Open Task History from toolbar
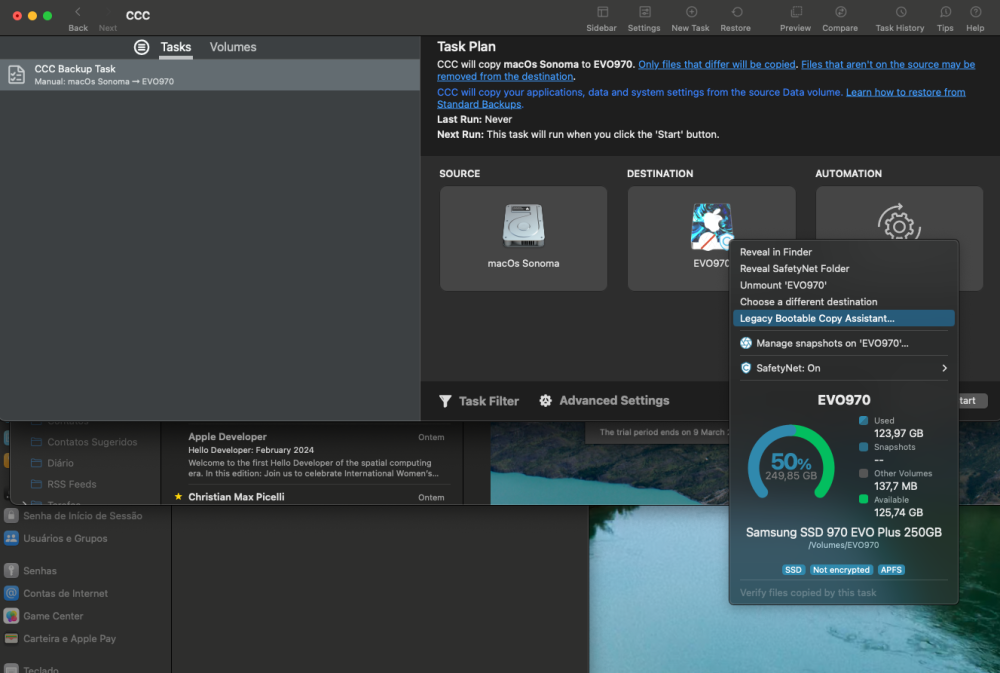The height and width of the screenshot is (673, 1000). [900, 12]
